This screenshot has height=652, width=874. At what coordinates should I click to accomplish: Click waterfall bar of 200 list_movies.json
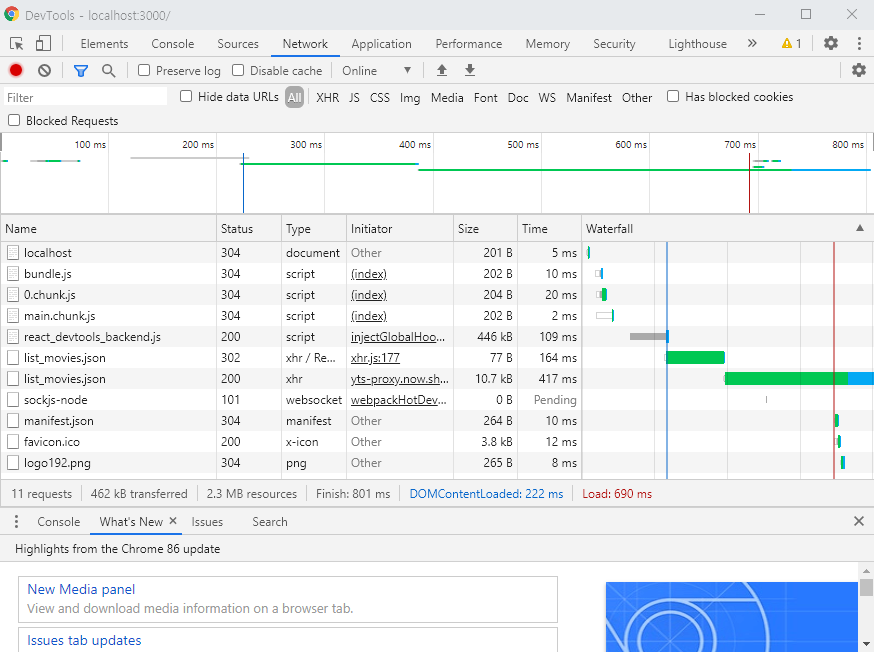[x=798, y=379]
